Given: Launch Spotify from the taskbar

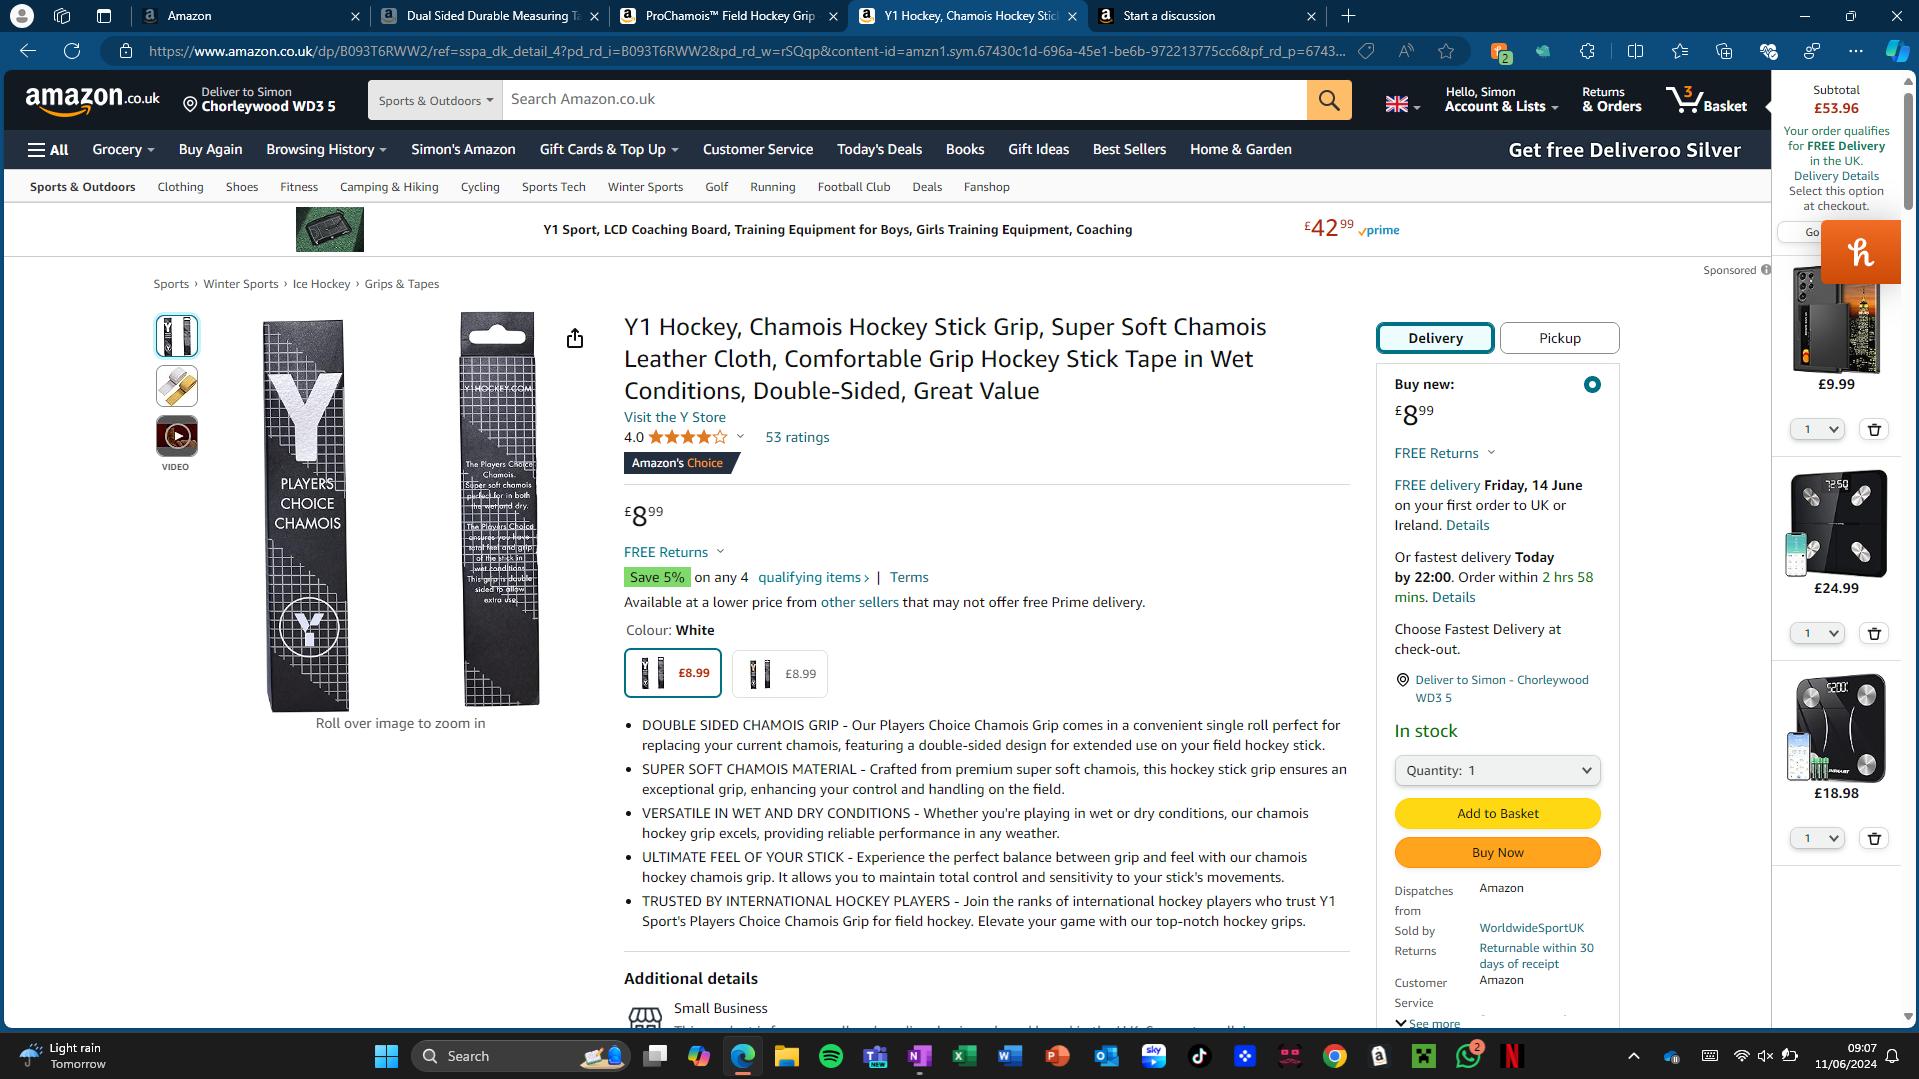Looking at the screenshot, I should (830, 1056).
